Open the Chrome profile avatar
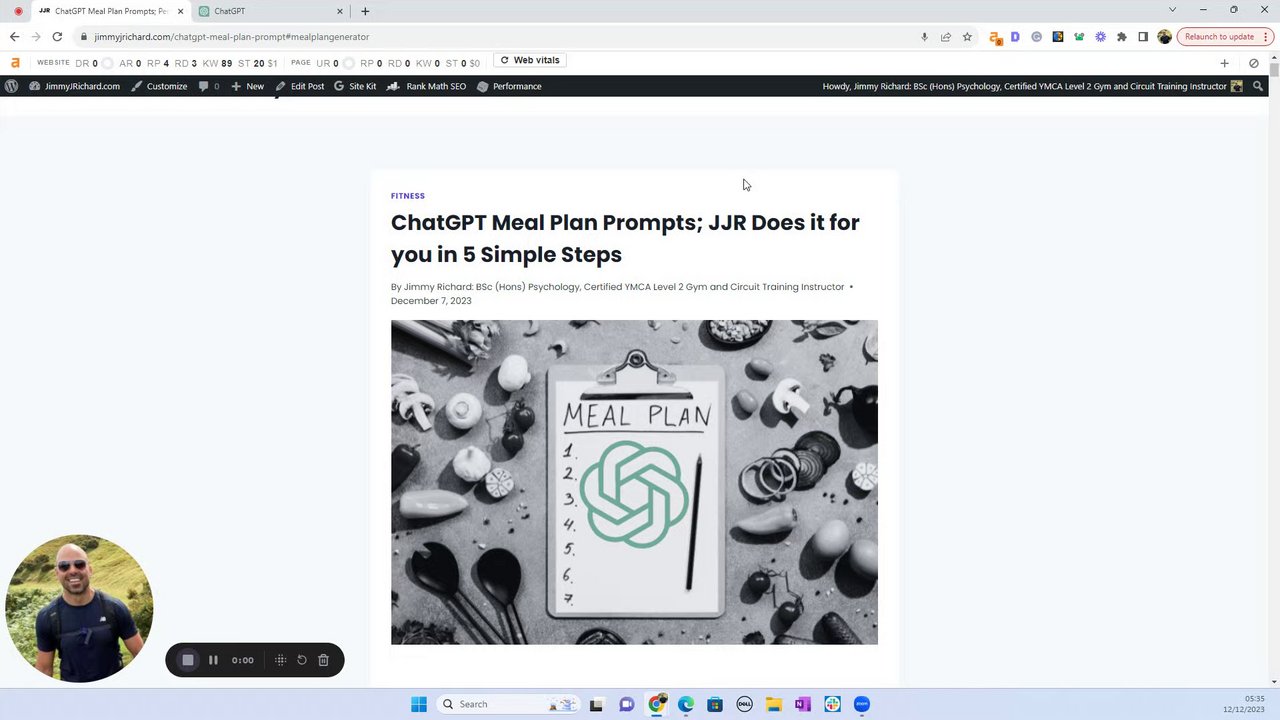This screenshot has width=1280, height=720. pyautogui.click(x=1164, y=37)
